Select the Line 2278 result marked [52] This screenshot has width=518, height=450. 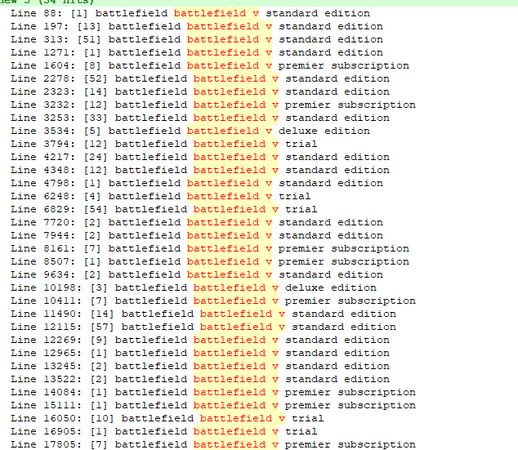click(200, 79)
